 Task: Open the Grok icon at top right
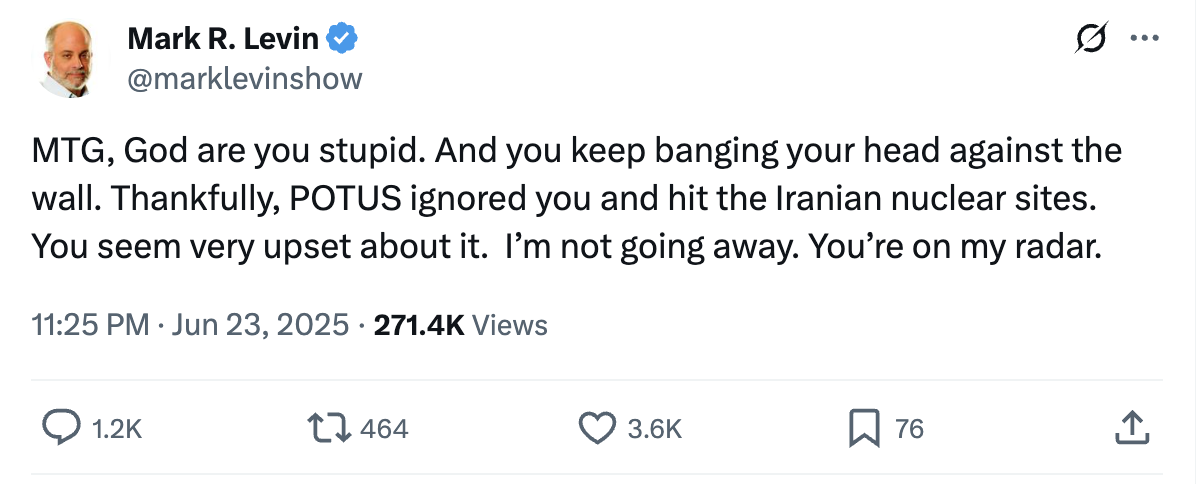coord(1092,39)
